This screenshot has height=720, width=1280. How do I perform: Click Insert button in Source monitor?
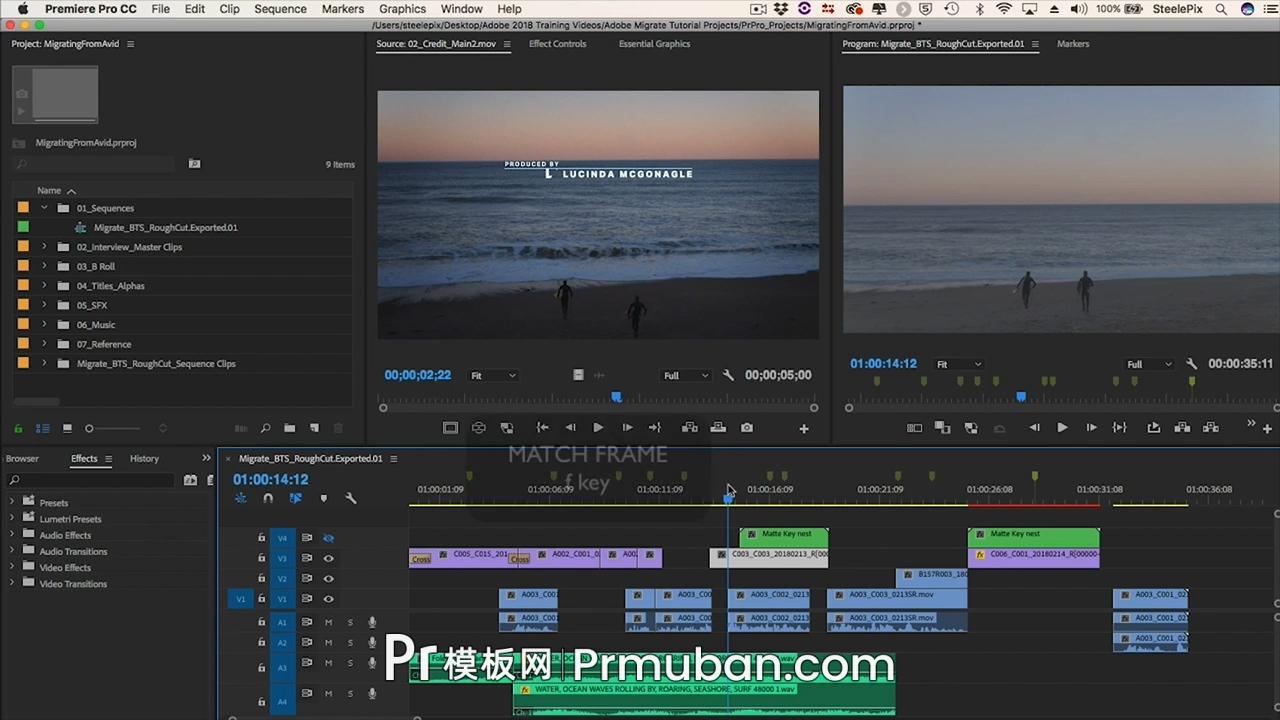tap(690, 428)
